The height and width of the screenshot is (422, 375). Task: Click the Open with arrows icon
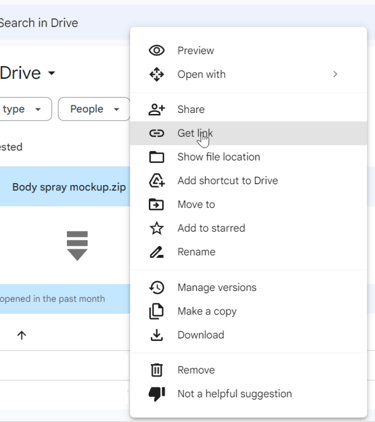pos(156,74)
